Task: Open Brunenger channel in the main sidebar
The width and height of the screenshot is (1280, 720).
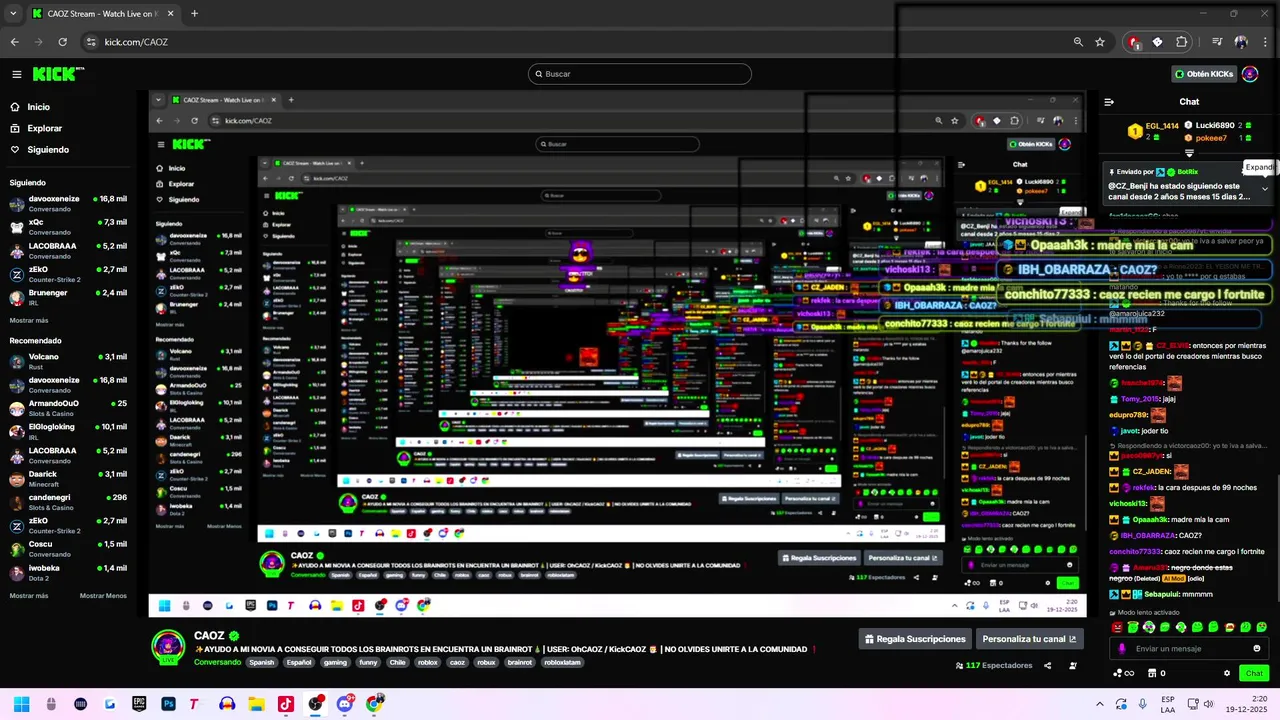Action: pyautogui.click(x=68, y=297)
